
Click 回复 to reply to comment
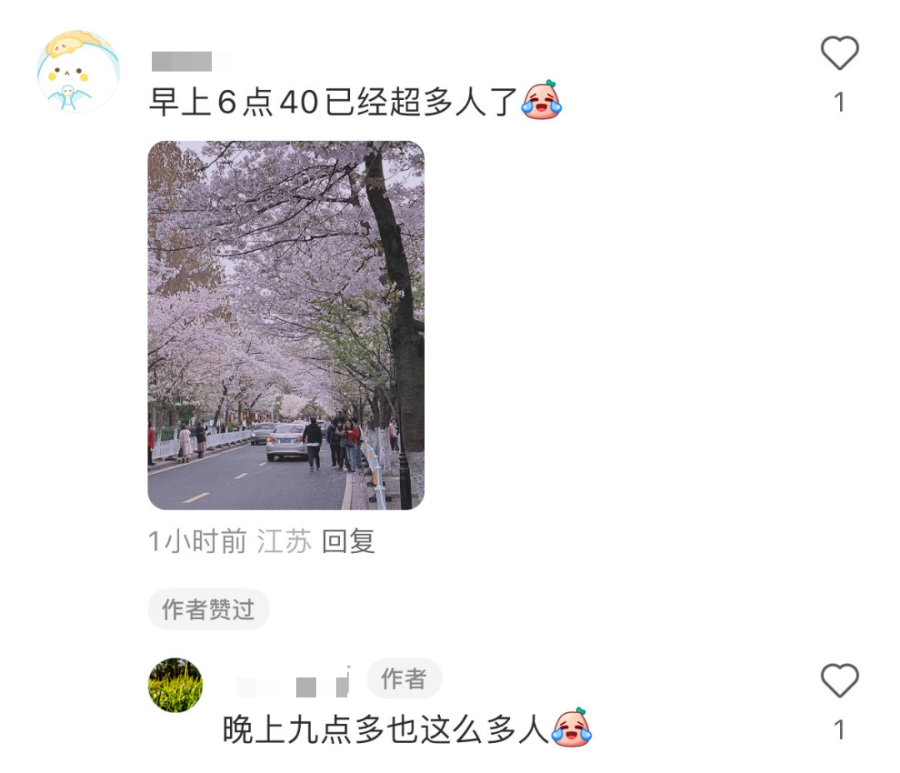tap(348, 541)
